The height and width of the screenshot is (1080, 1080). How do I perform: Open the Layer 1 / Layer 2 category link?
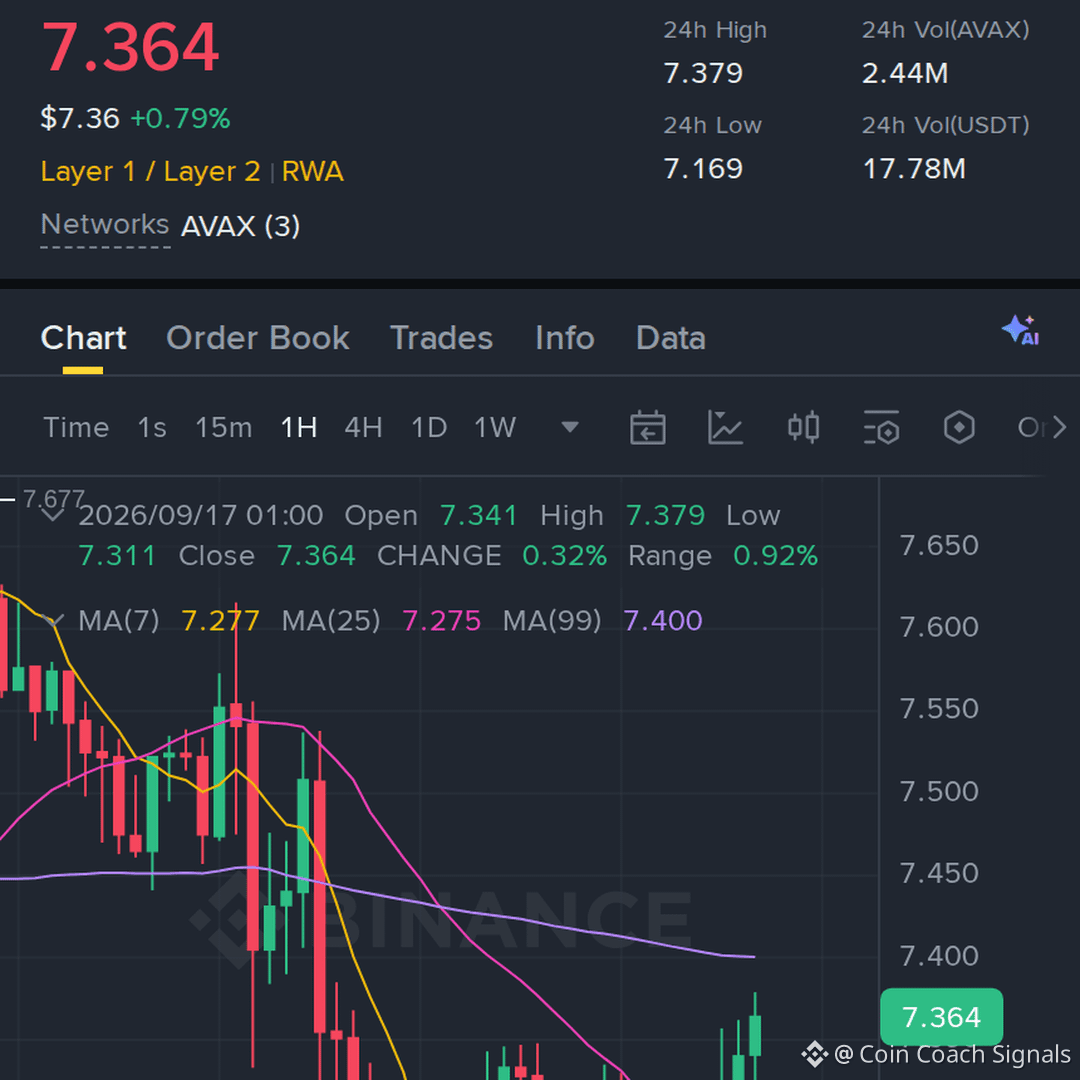[150, 172]
